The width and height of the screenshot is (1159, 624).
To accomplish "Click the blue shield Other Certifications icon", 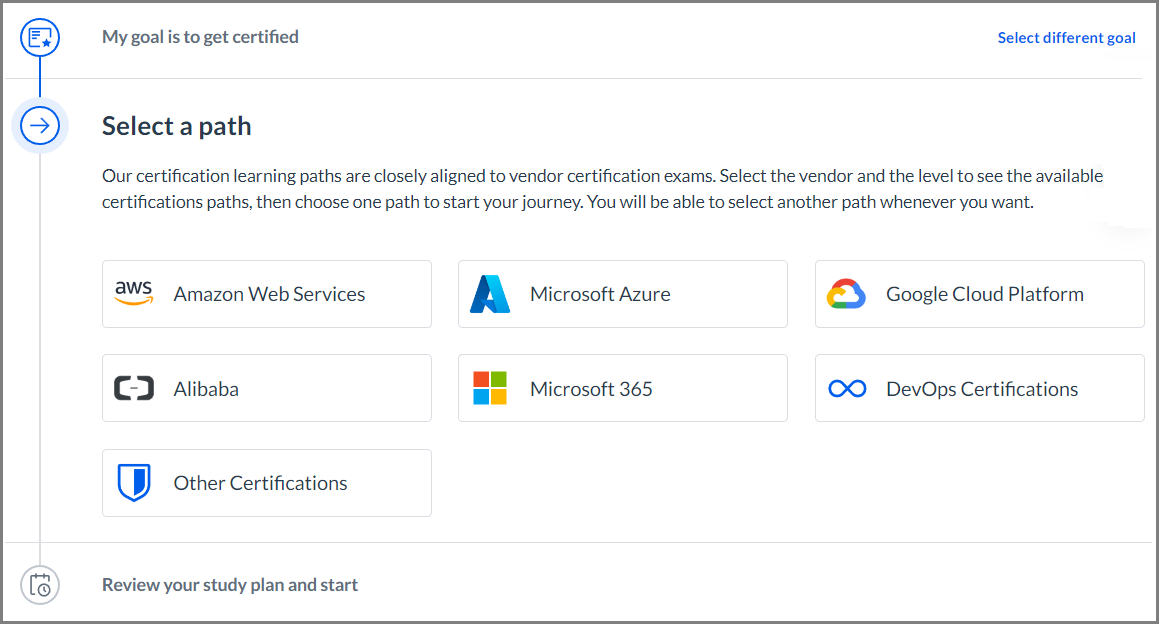I will [134, 483].
